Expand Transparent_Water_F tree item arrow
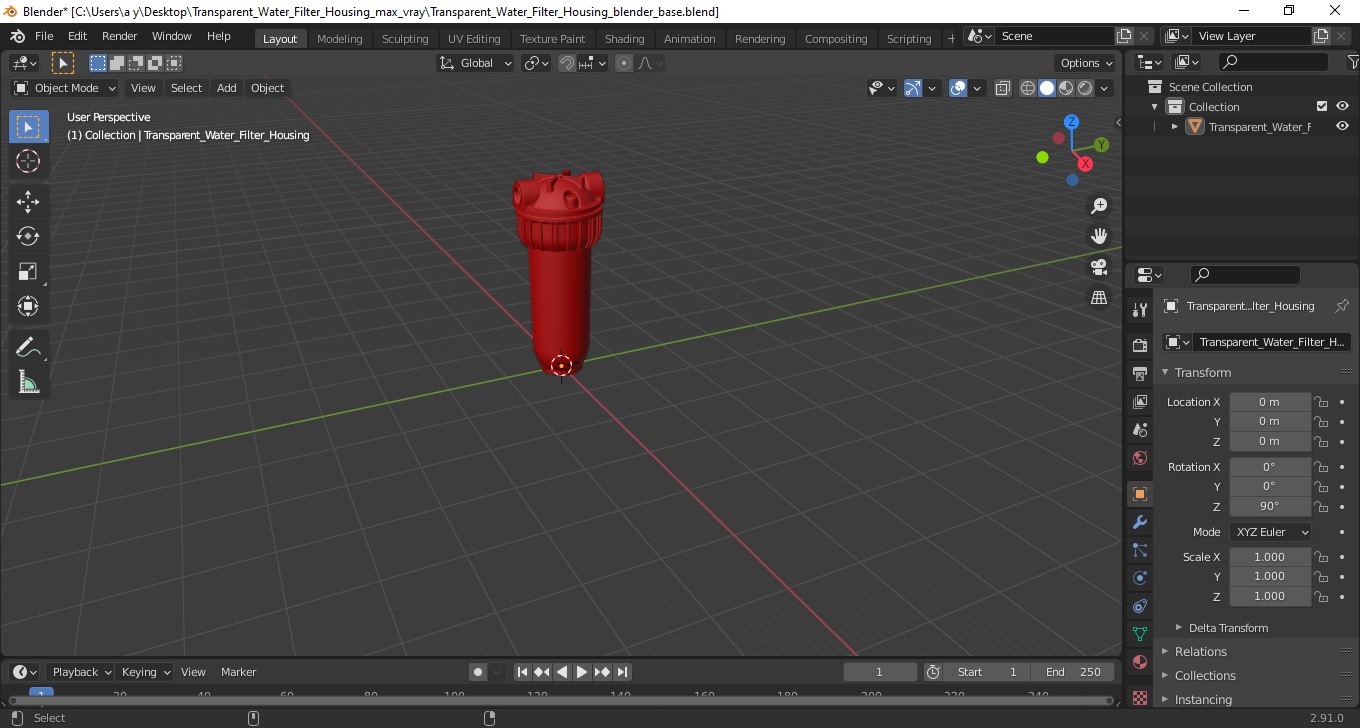 click(1175, 126)
